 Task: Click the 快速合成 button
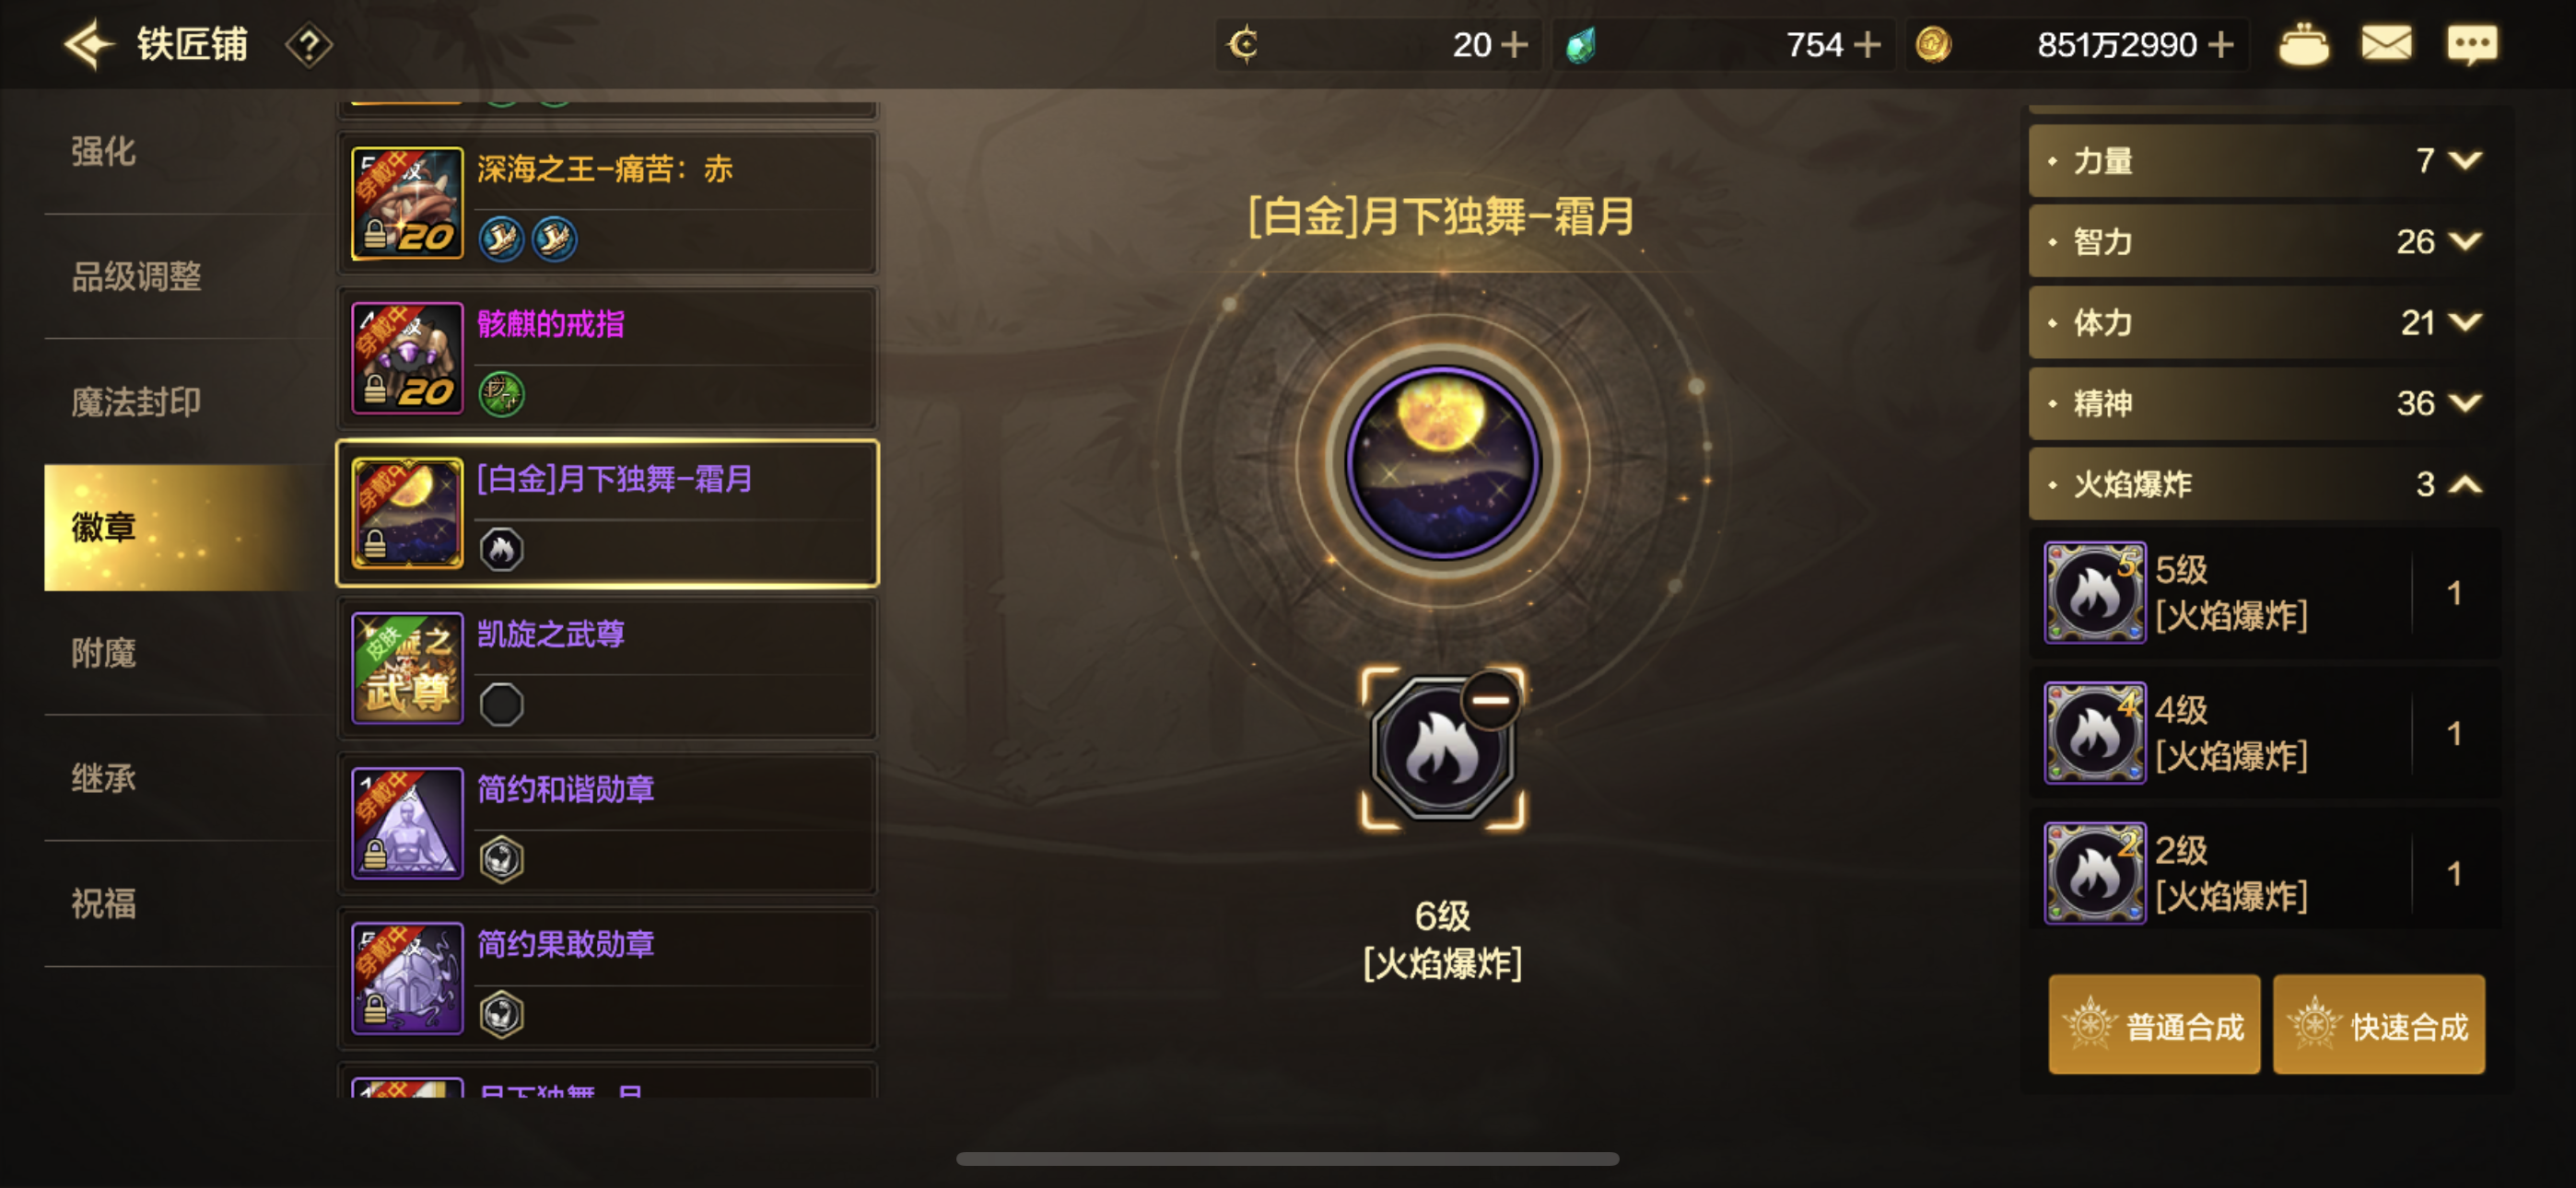click(2379, 1025)
